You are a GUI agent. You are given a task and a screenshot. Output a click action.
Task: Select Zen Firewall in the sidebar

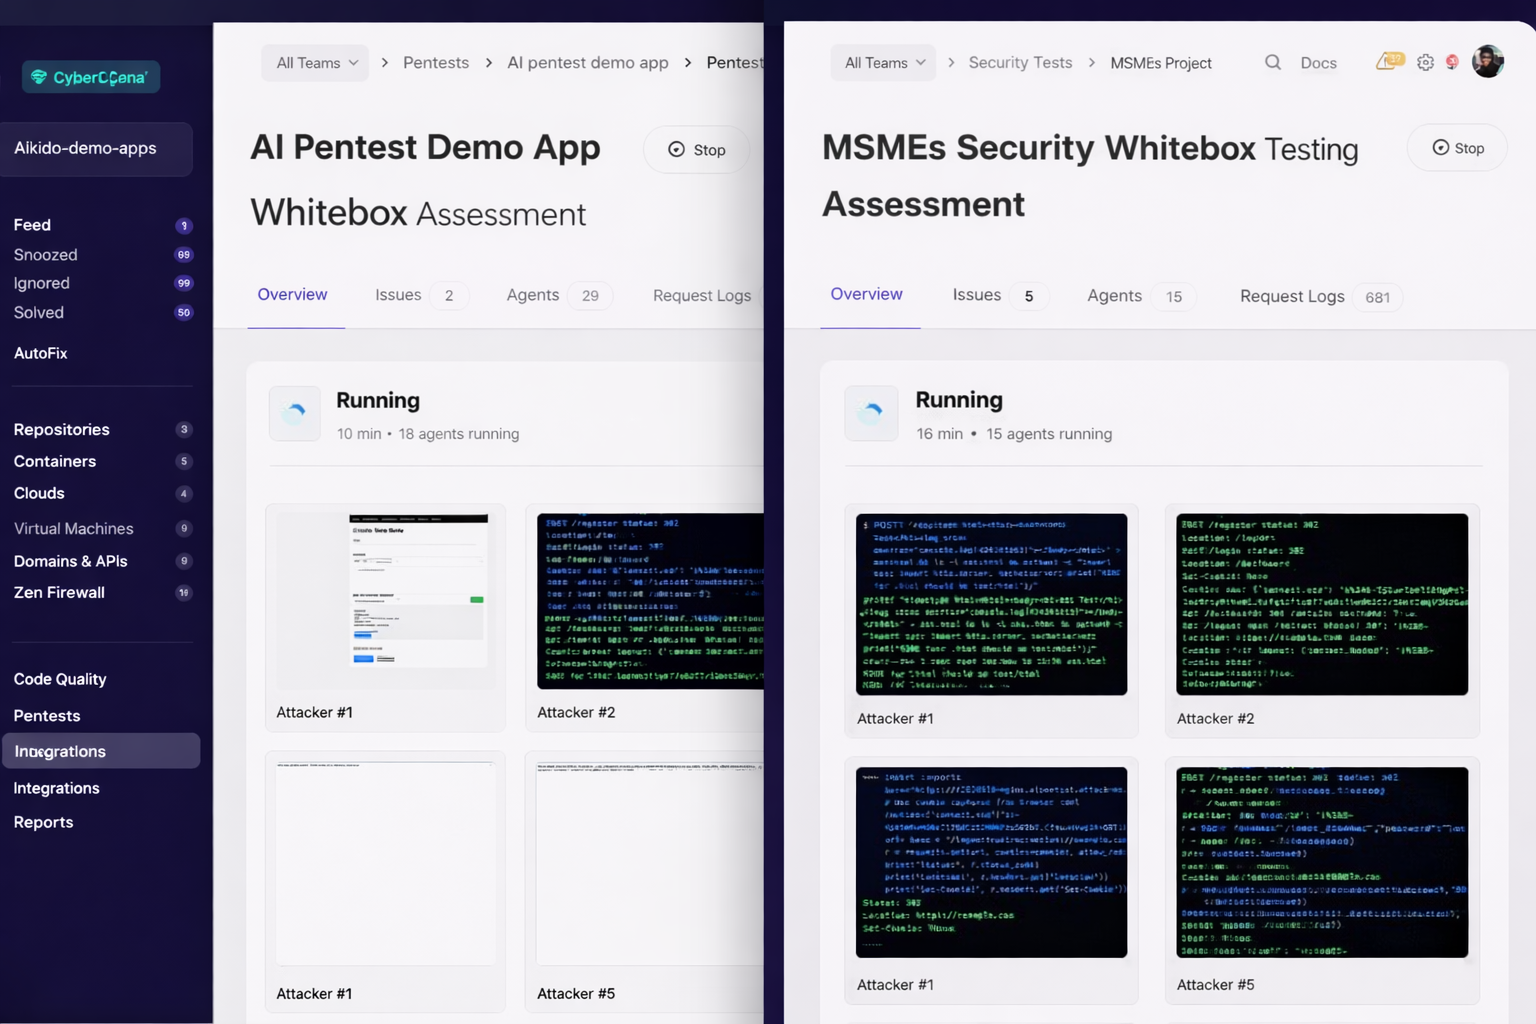59,592
